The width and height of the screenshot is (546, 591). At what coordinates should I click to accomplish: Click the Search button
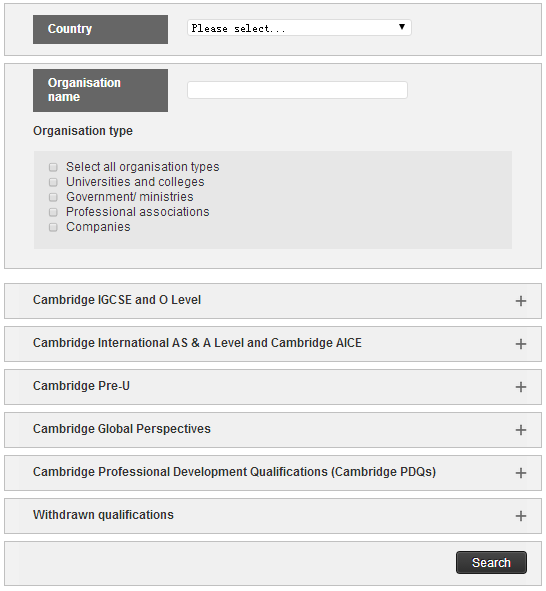[x=491, y=562]
